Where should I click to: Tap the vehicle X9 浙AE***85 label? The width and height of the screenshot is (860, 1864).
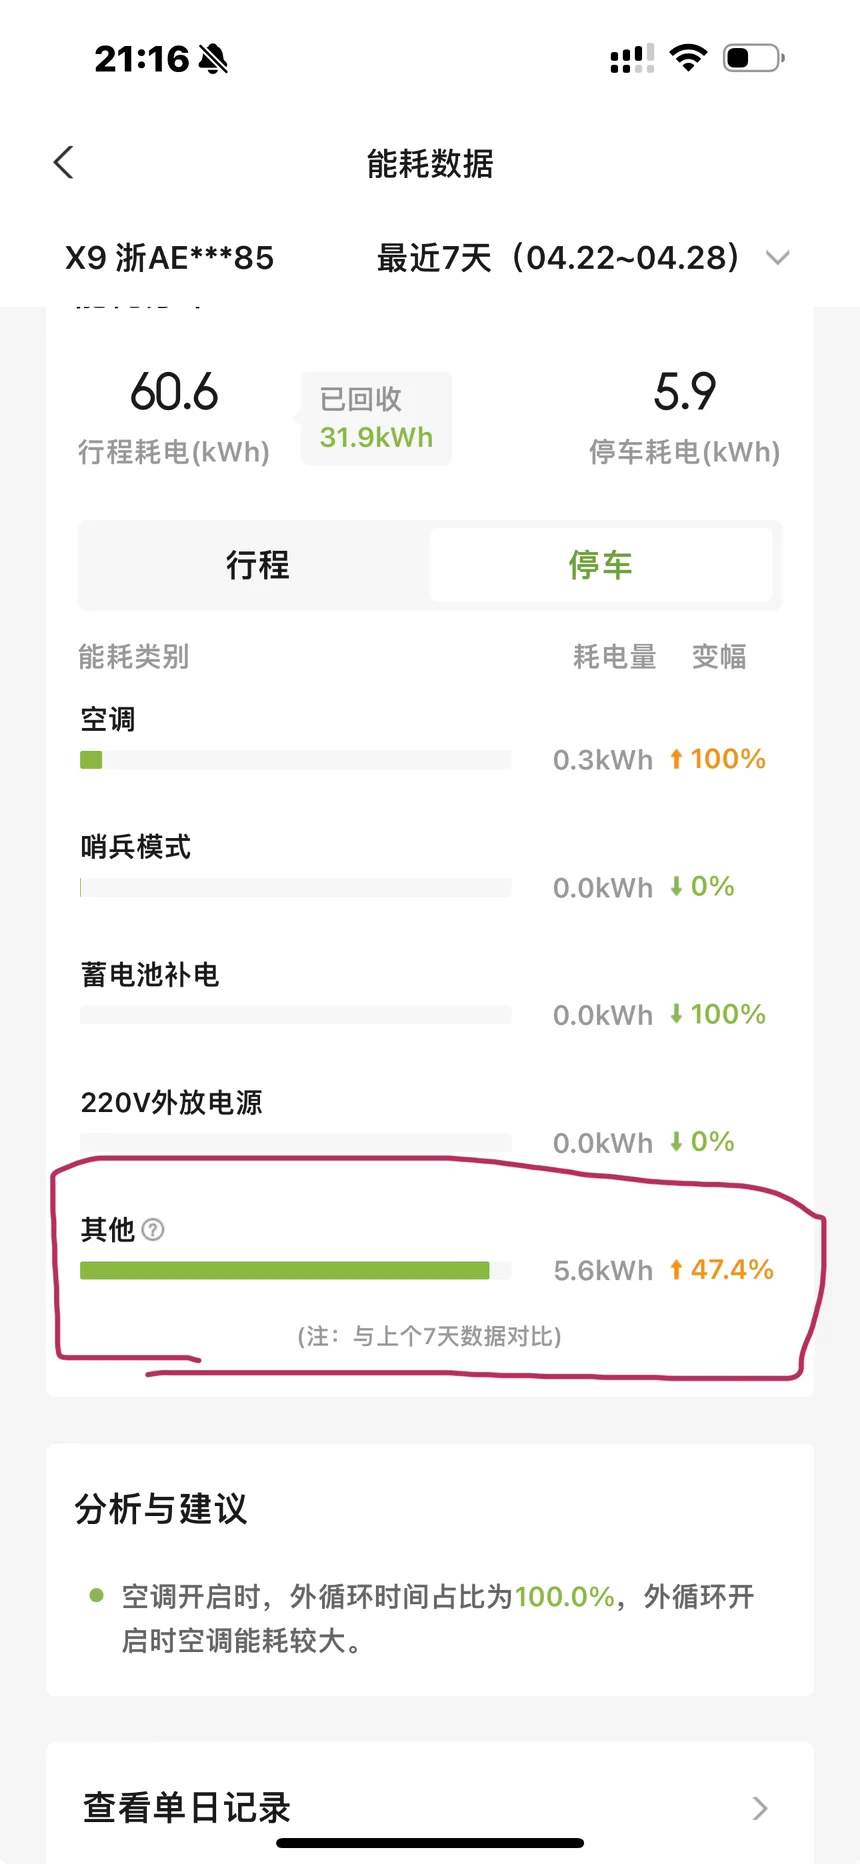(170, 258)
